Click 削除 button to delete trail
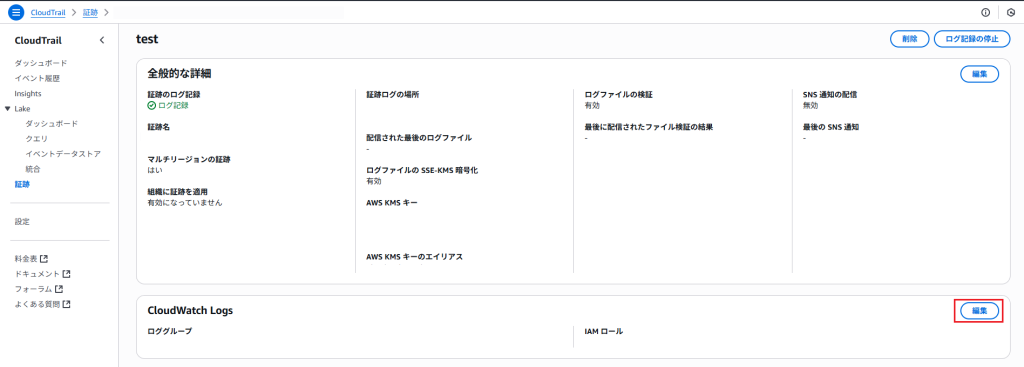1024x367 pixels. click(910, 39)
